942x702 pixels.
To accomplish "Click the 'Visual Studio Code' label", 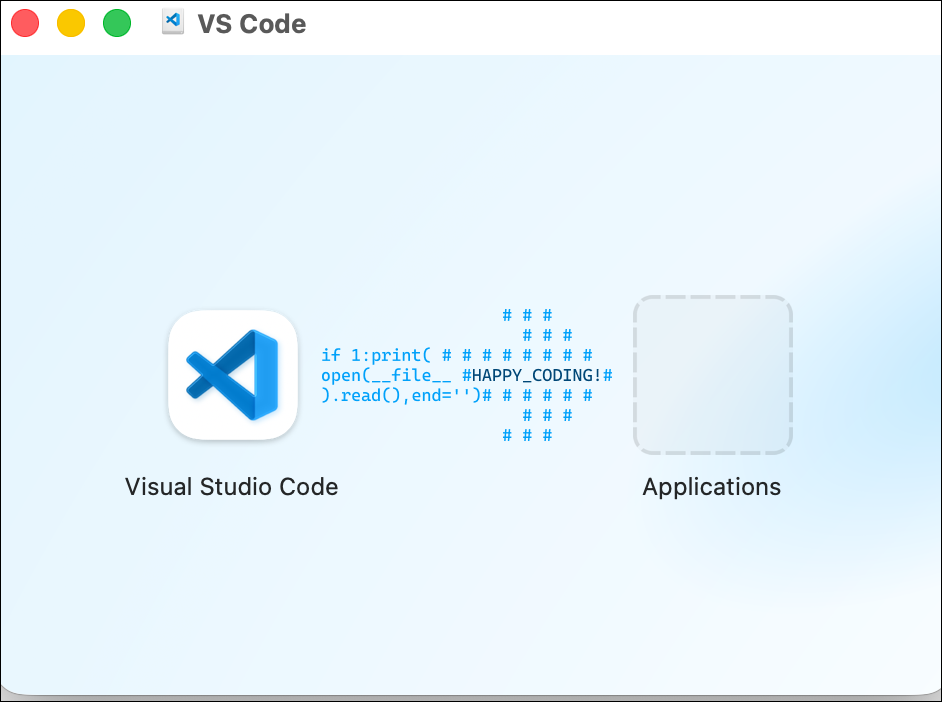I will [x=231, y=486].
